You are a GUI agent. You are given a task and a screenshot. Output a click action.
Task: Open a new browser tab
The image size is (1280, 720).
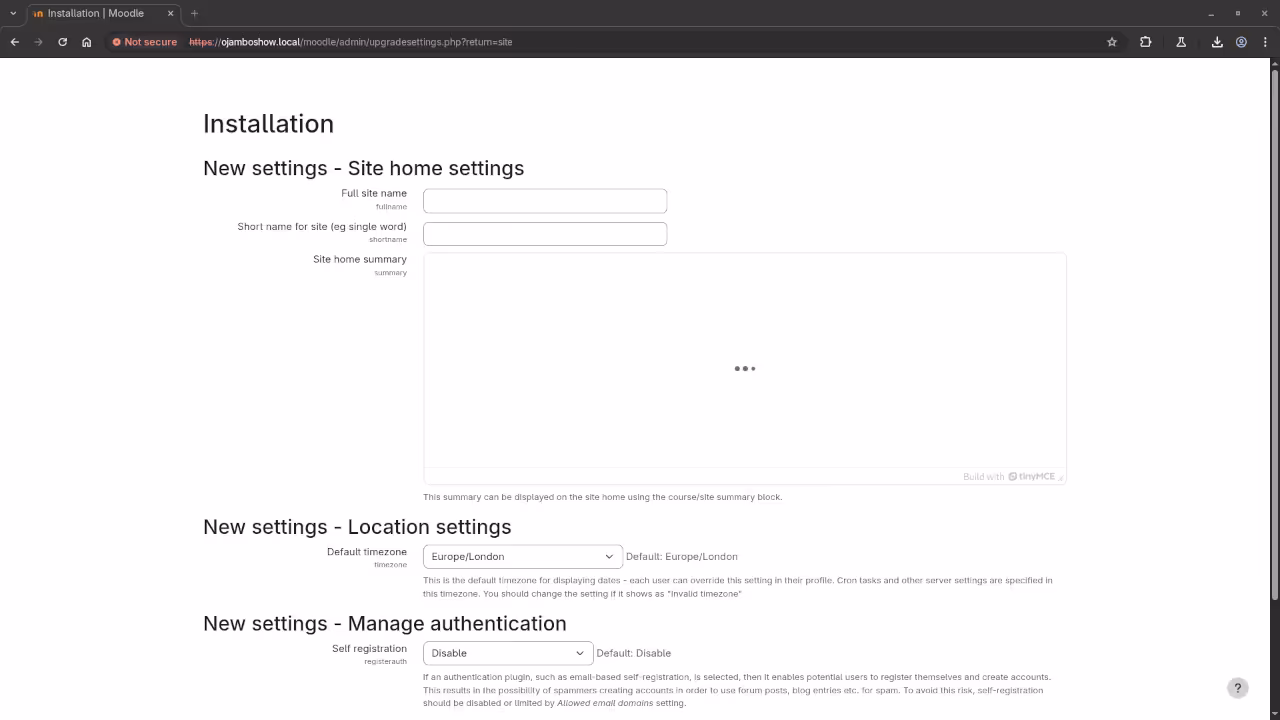pos(194,13)
